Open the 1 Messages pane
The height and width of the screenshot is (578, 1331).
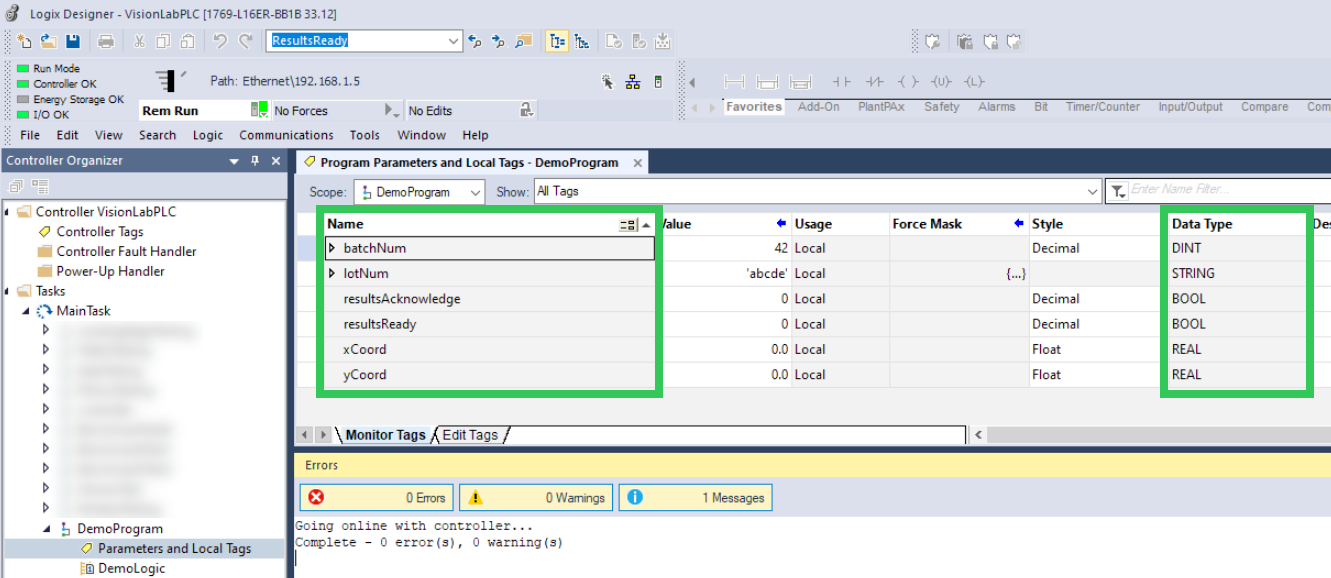(695, 497)
